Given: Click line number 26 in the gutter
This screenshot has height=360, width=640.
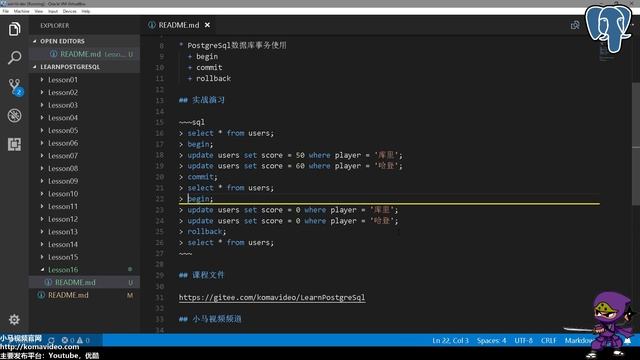Looking at the screenshot, I should pyautogui.click(x=160, y=242).
